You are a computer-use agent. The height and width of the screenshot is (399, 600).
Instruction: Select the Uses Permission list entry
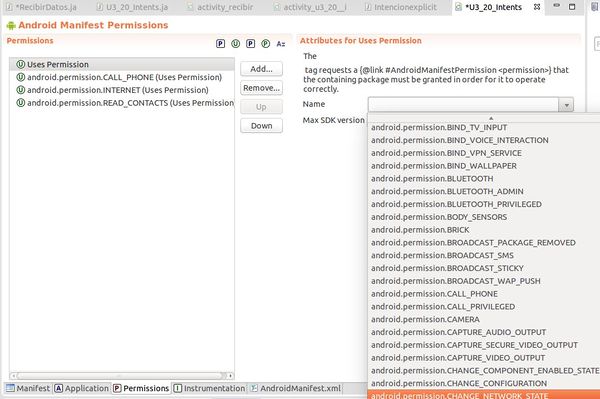pyautogui.click(x=122, y=64)
